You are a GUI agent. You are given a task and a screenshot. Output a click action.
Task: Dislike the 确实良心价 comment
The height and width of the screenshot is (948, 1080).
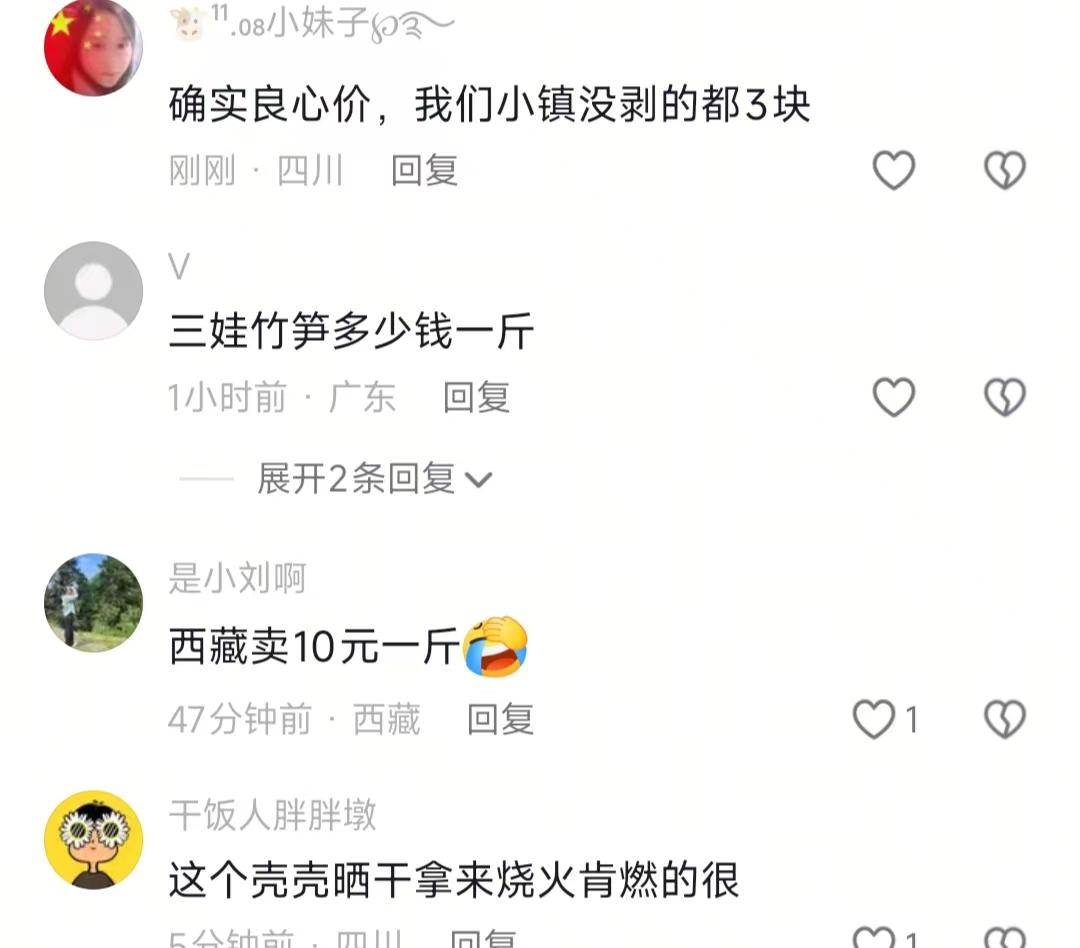click(1005, 169)
